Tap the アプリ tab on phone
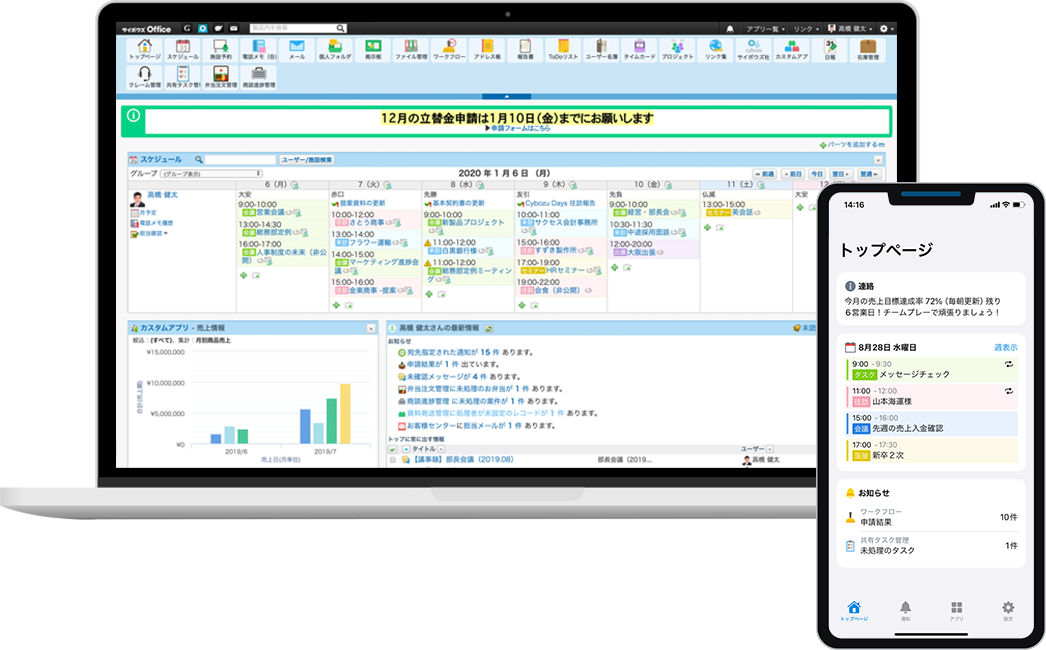1046x650 pixels. coord(956,611)
